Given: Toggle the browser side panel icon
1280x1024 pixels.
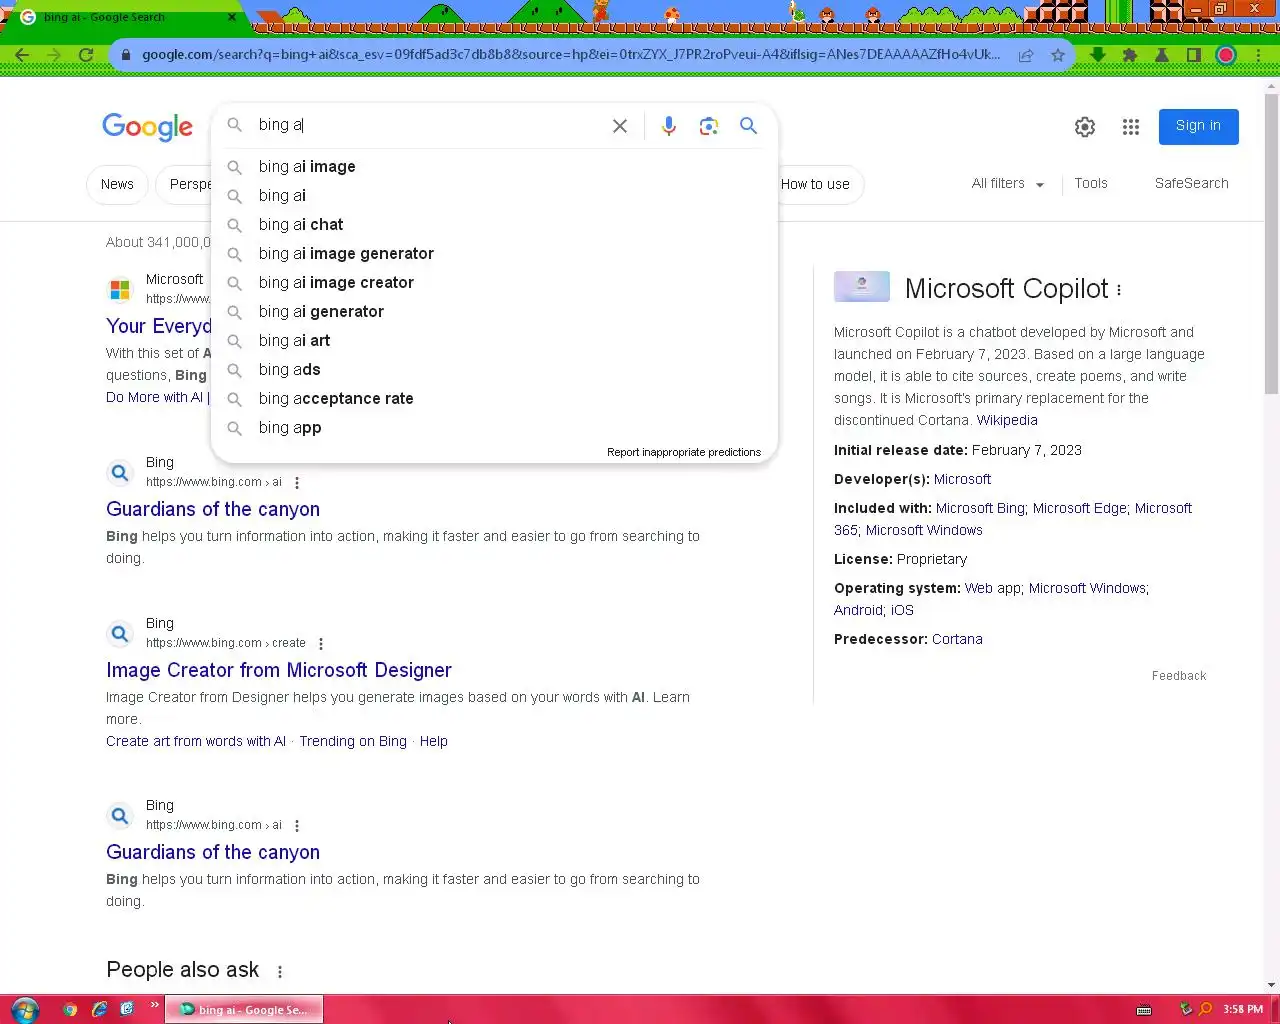Looking at the screenshot, I should pyautogui.click(x=1194, y=55).
